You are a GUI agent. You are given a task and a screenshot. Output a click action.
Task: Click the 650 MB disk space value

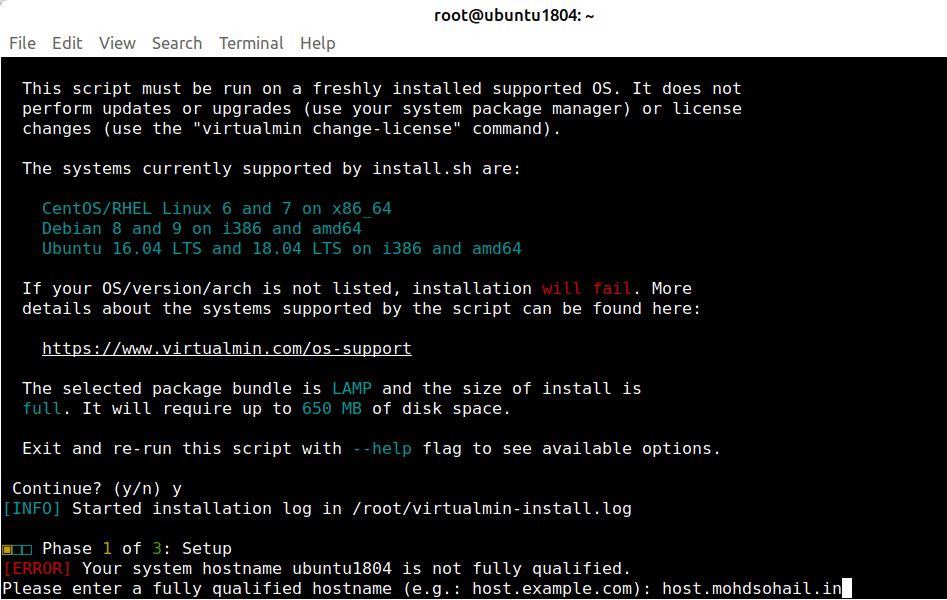point(331,409)
